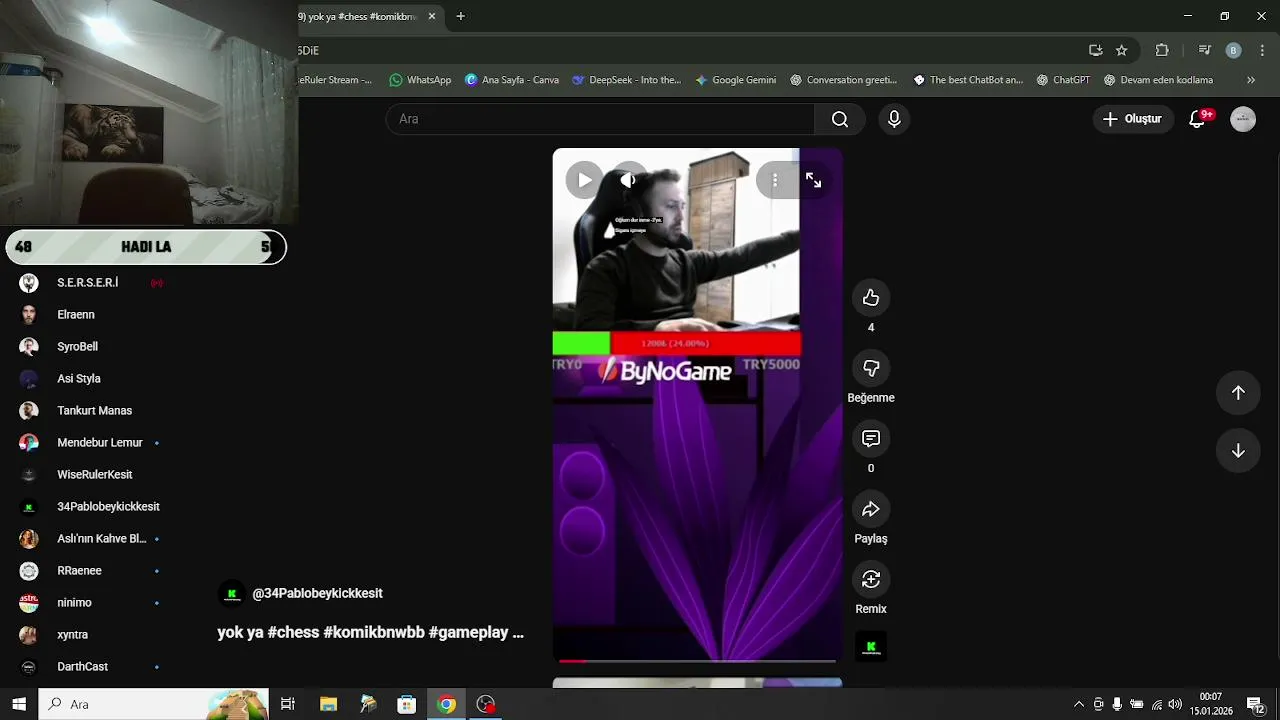
Task: Click the #komikbnwbb hashtag
Action: pyautogui.click(x=374, y=632)
